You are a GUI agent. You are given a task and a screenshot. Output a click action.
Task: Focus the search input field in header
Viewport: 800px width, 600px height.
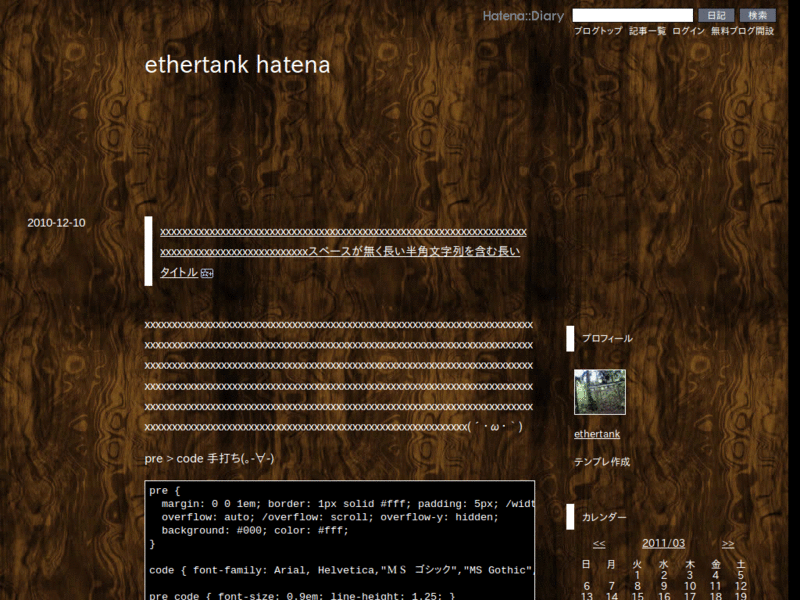click(x=633, y=15)
